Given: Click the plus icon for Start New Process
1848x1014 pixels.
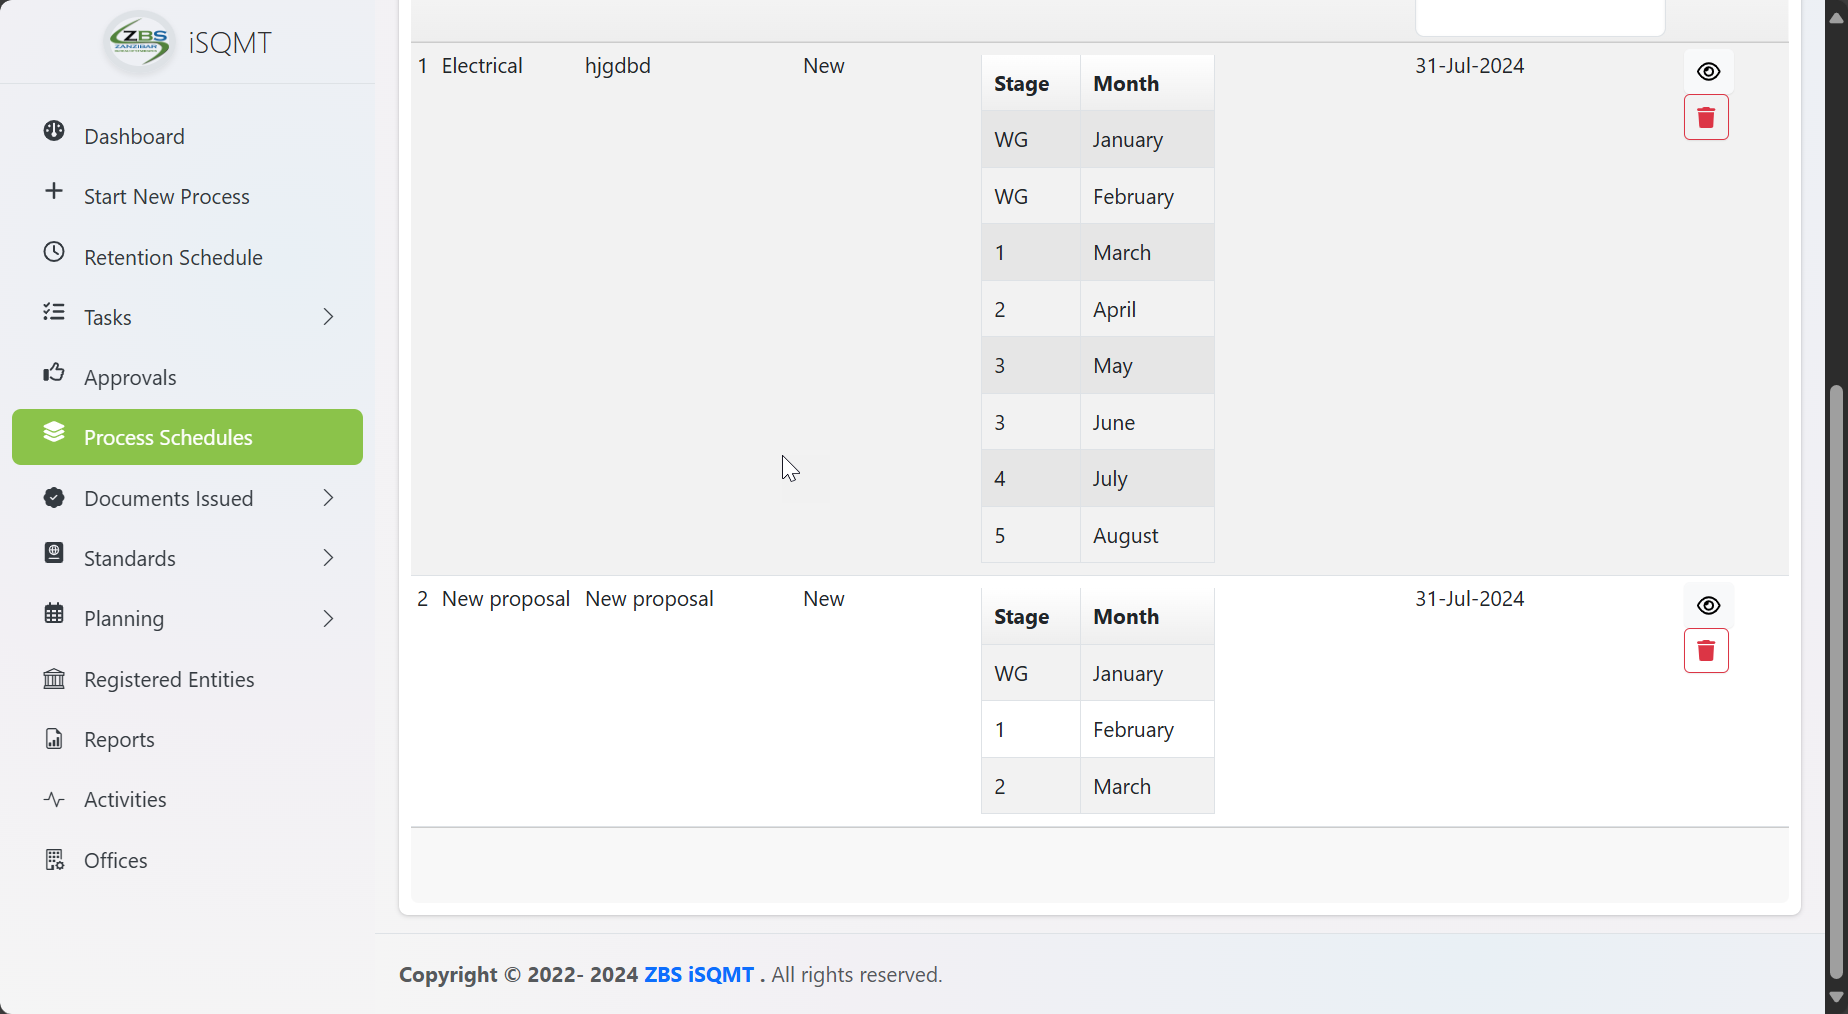Looking at the screenshot, I should 54,191.
